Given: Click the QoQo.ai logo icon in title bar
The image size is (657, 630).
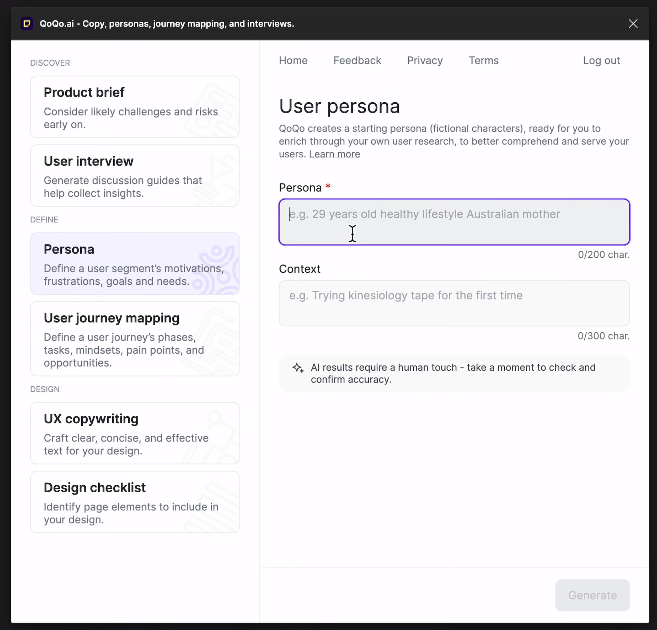Looking at the screenshot, I should click(x=27, y=23).
